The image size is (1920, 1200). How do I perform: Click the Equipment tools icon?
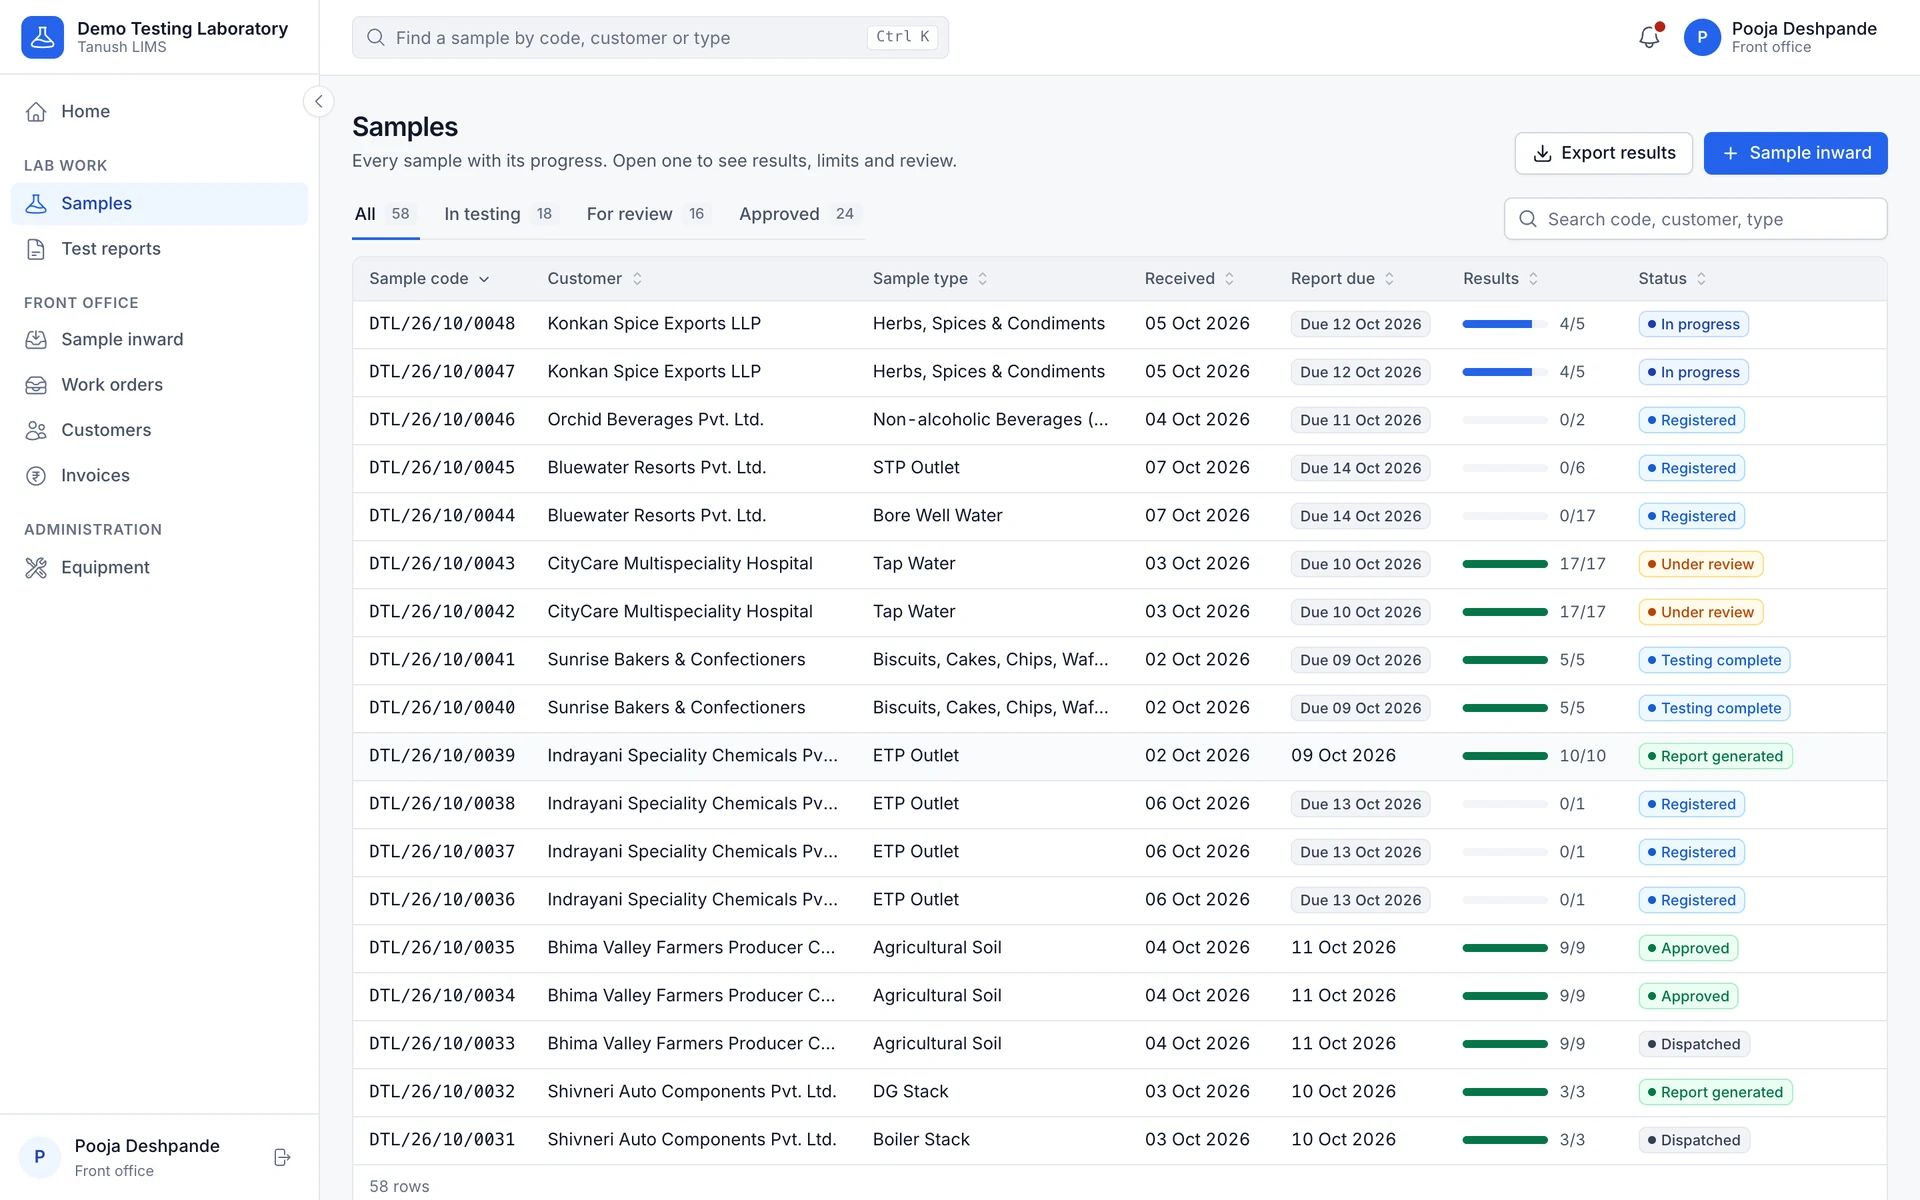(x=36, y=567)
